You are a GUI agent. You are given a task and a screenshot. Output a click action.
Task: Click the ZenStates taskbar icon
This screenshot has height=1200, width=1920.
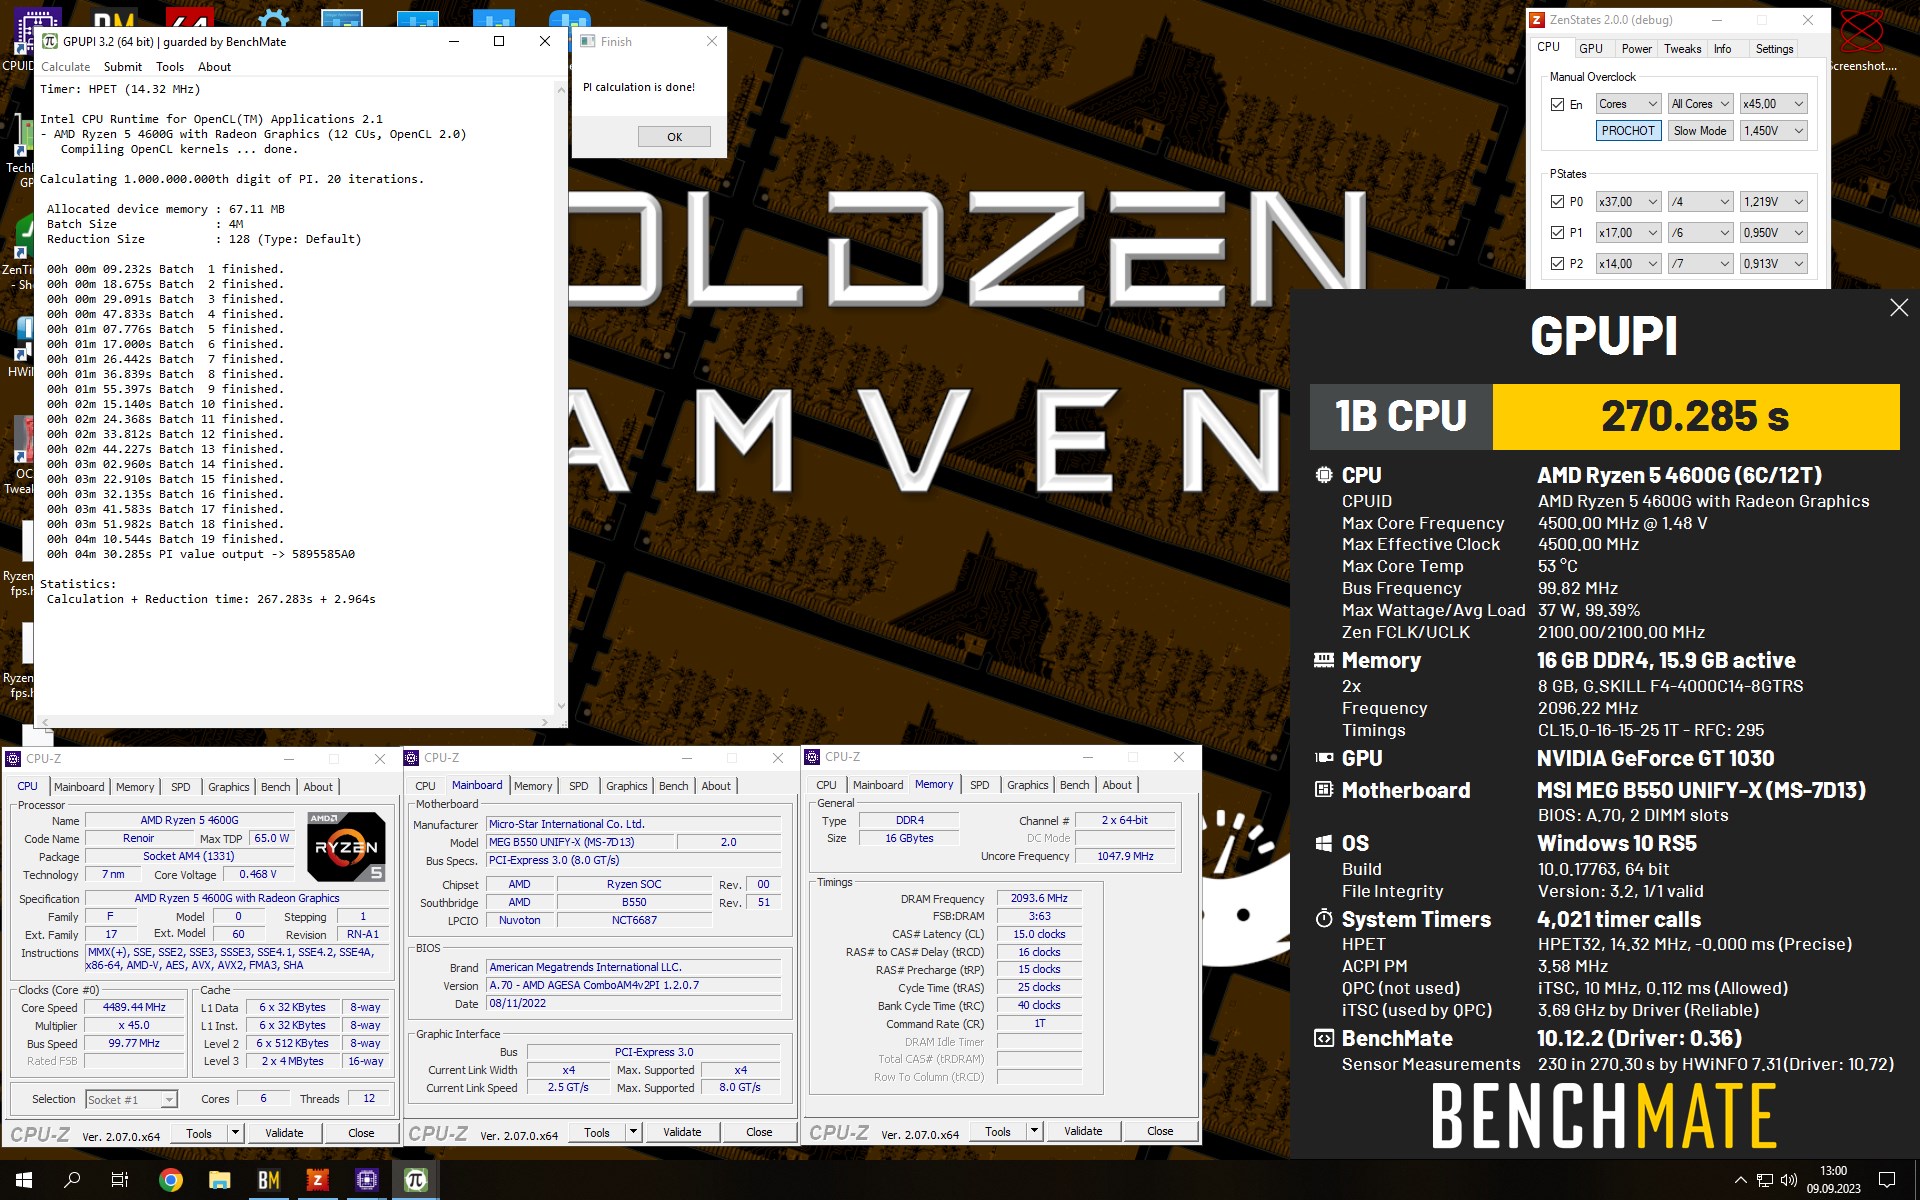[x=317, y=1180]
